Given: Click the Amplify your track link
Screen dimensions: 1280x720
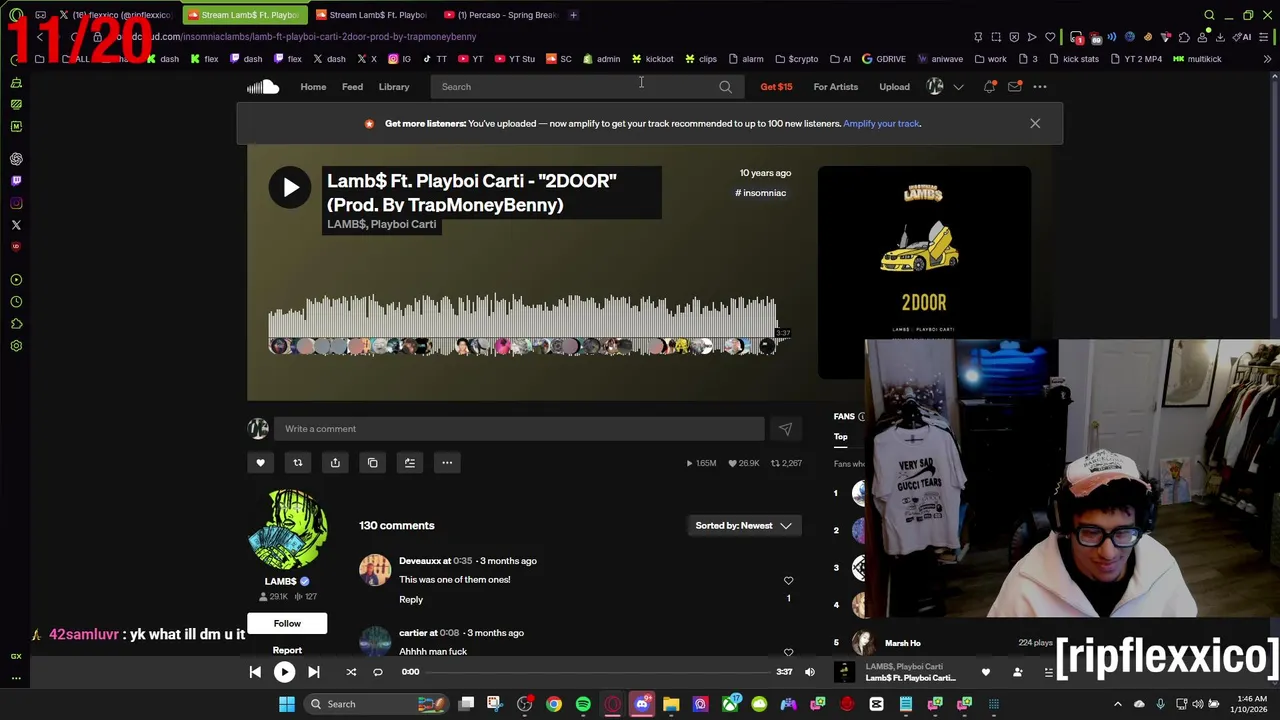Looking at the screenshot, I should coord(881,124).
